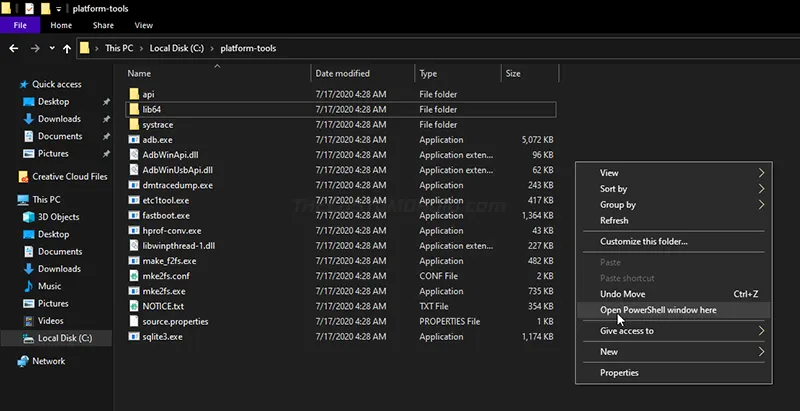Viewport: 800px width, 411px height.
Task: Click the lib64 folder icon
Action: [134, 110]
